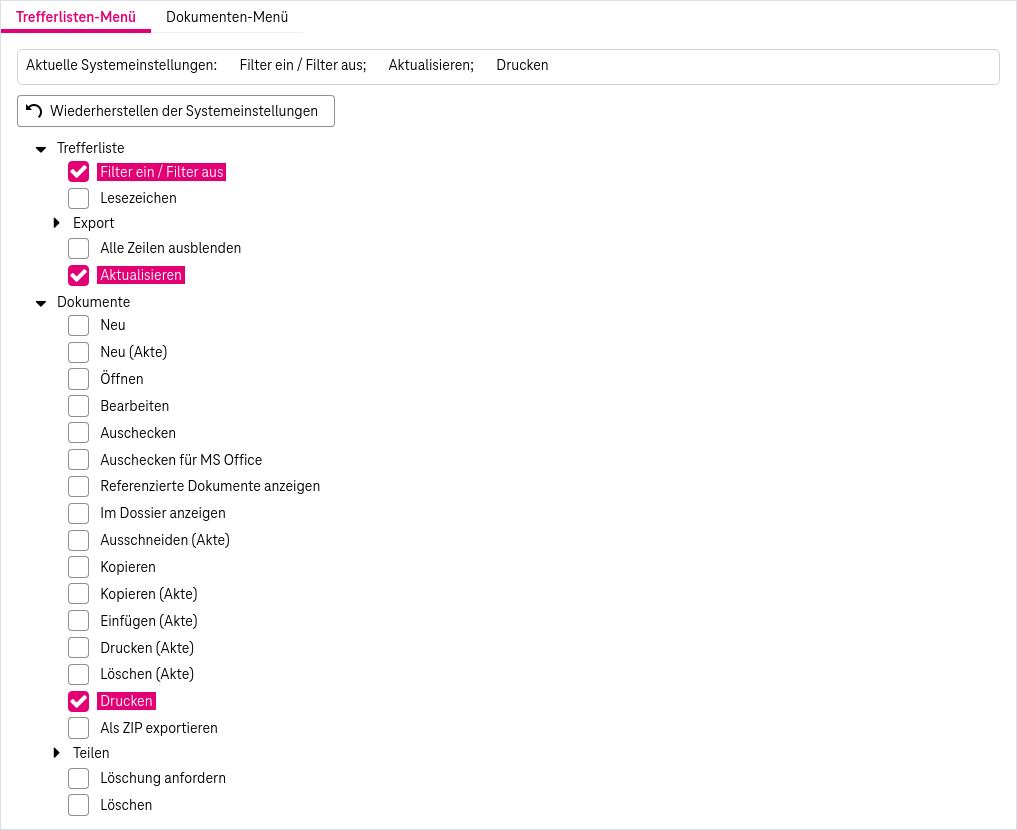This screenshot has height=830, width=1017.
Task: Click the highlighted 'Aktualisieren' label
Action: (141, 275)
